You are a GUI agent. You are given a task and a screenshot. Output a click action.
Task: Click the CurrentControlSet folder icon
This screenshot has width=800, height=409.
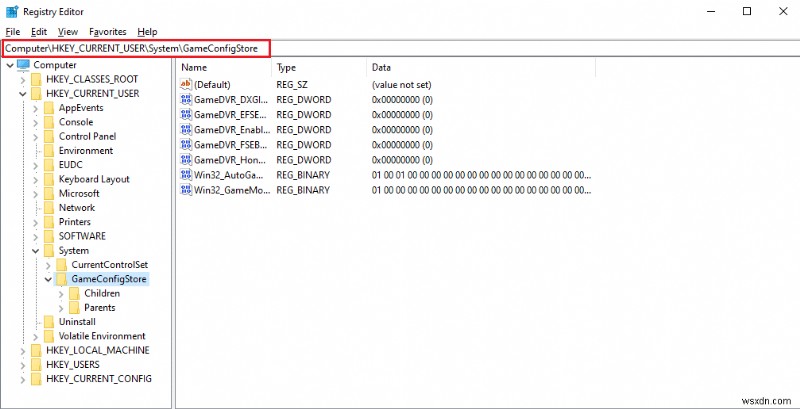click(x=61, y=265)
